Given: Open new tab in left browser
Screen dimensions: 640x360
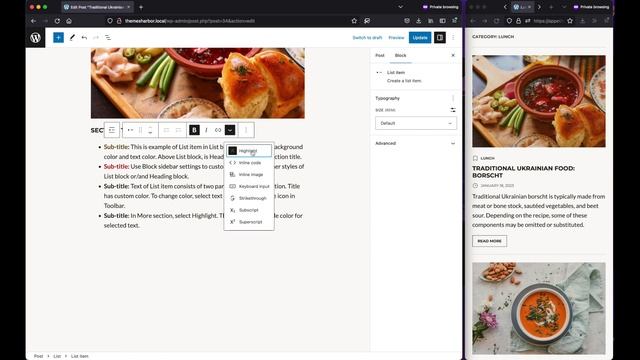Looking at the screenshot, I should [x=141, y=7].
